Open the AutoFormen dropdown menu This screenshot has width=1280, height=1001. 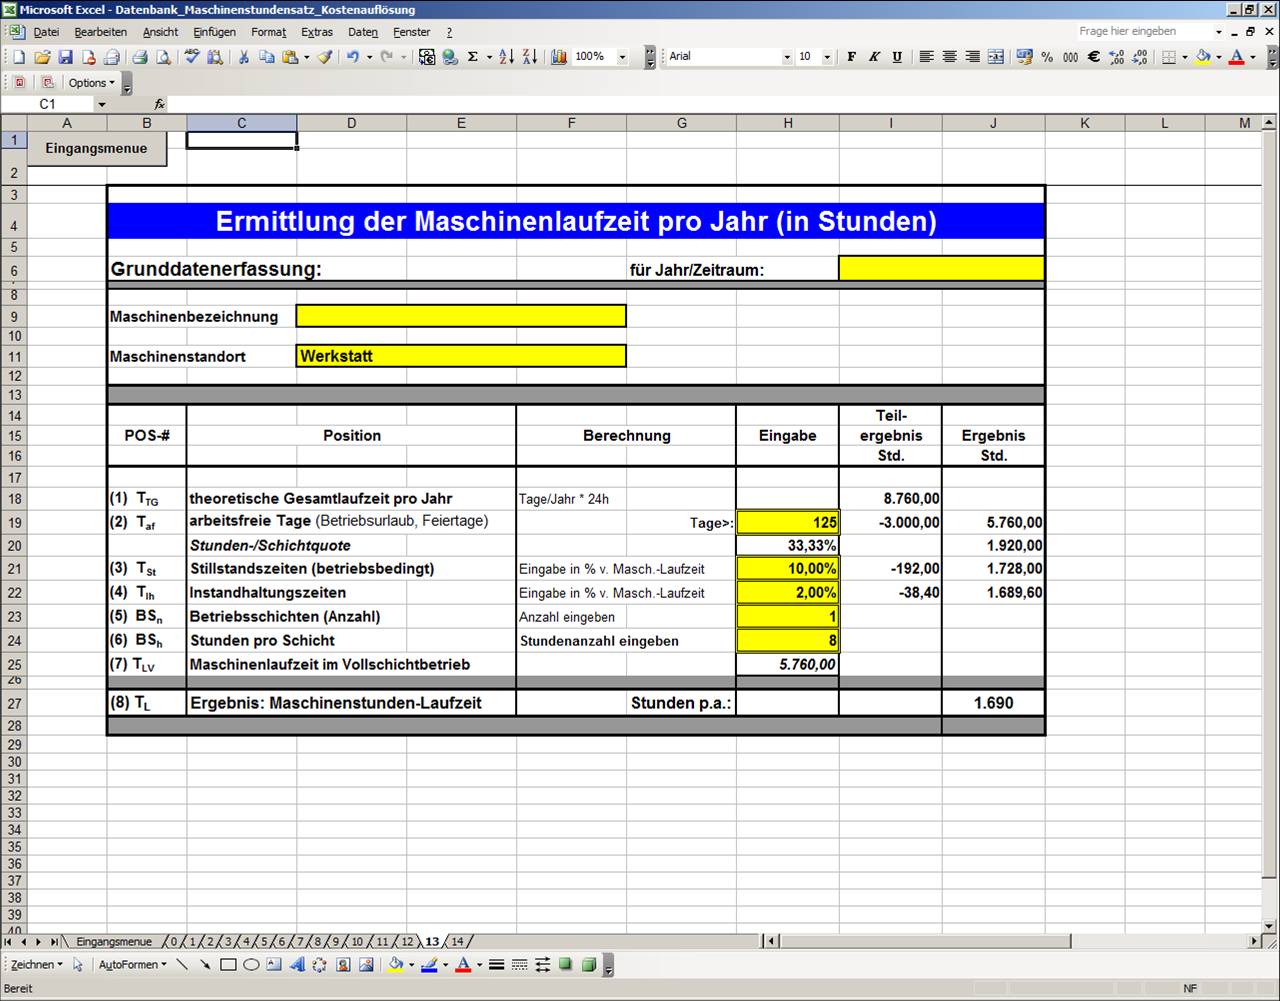coord(133,965)
